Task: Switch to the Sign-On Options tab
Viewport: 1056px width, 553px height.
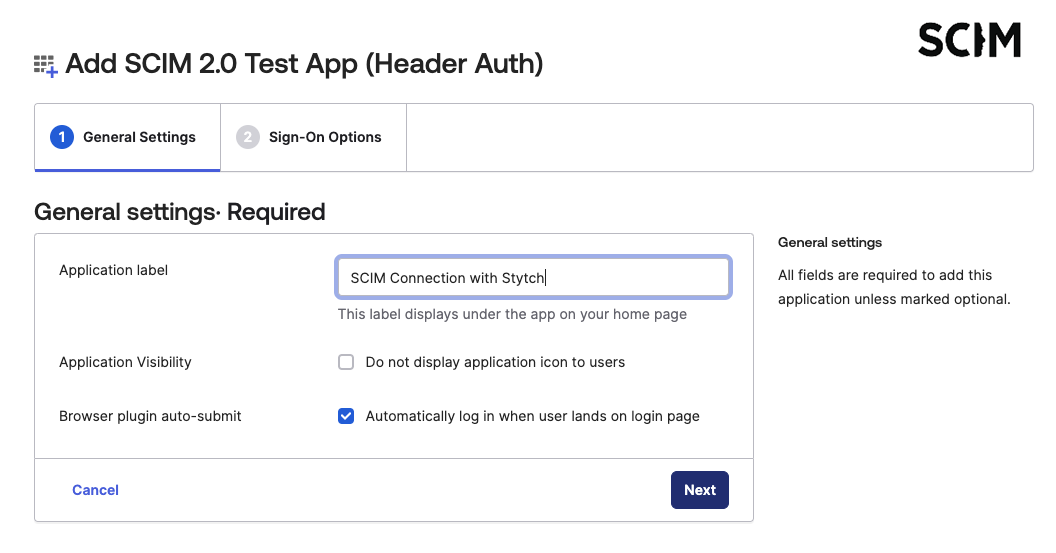Action: click(x=313, y=137)
